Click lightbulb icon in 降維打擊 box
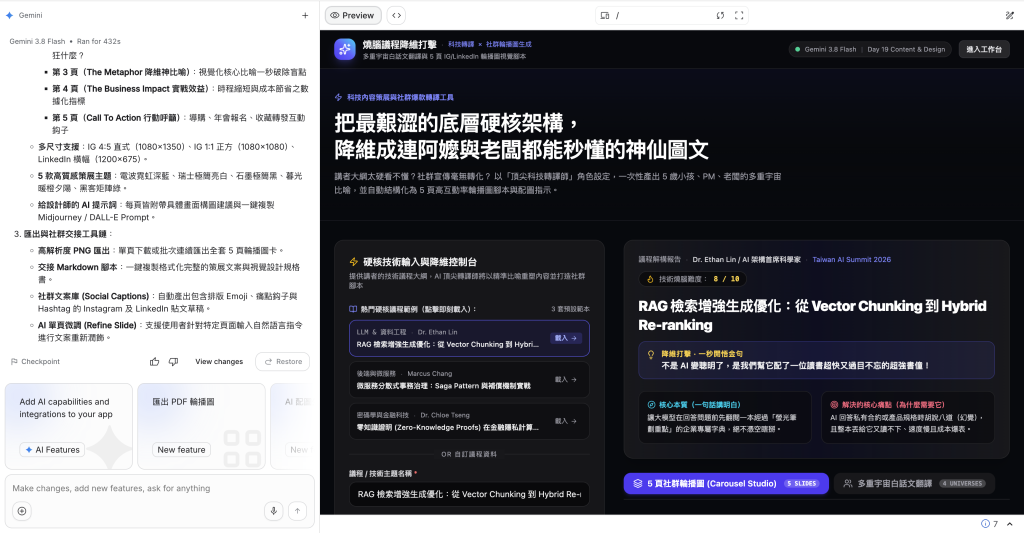This screenshot has width=1024, height=533. pos(650,354)
